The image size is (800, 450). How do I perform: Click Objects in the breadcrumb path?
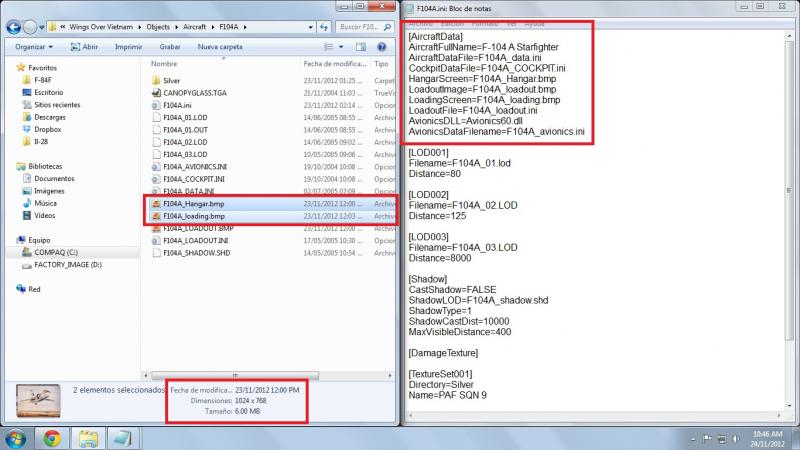(x=158, y=27)
